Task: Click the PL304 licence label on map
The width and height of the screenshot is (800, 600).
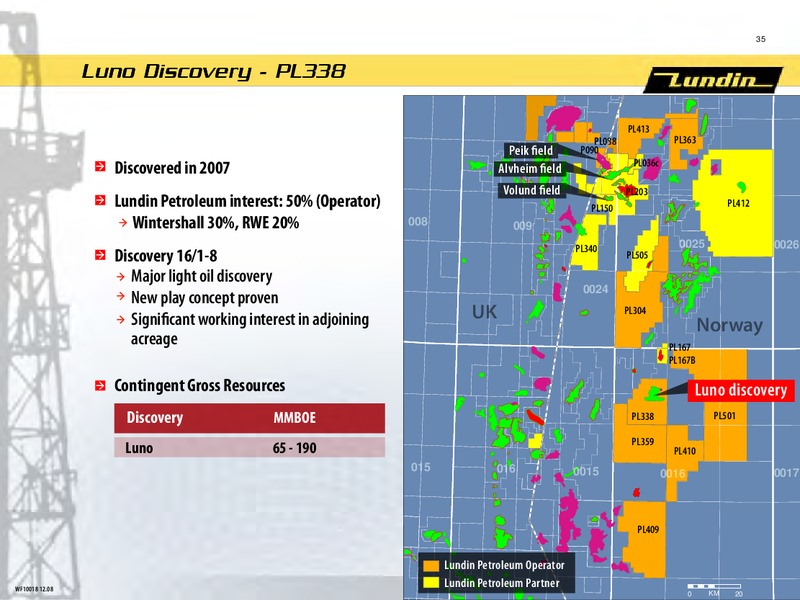Action: (x=635, y=311)
